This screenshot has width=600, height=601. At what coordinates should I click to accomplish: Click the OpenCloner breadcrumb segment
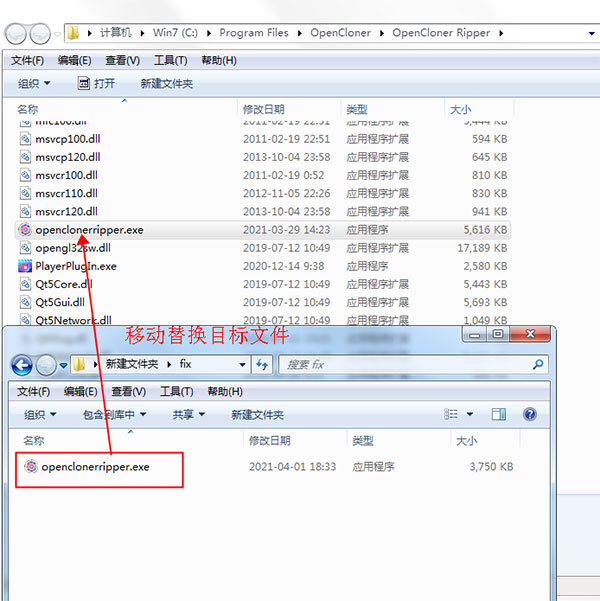pyautogui.click(x=340, y=33)
